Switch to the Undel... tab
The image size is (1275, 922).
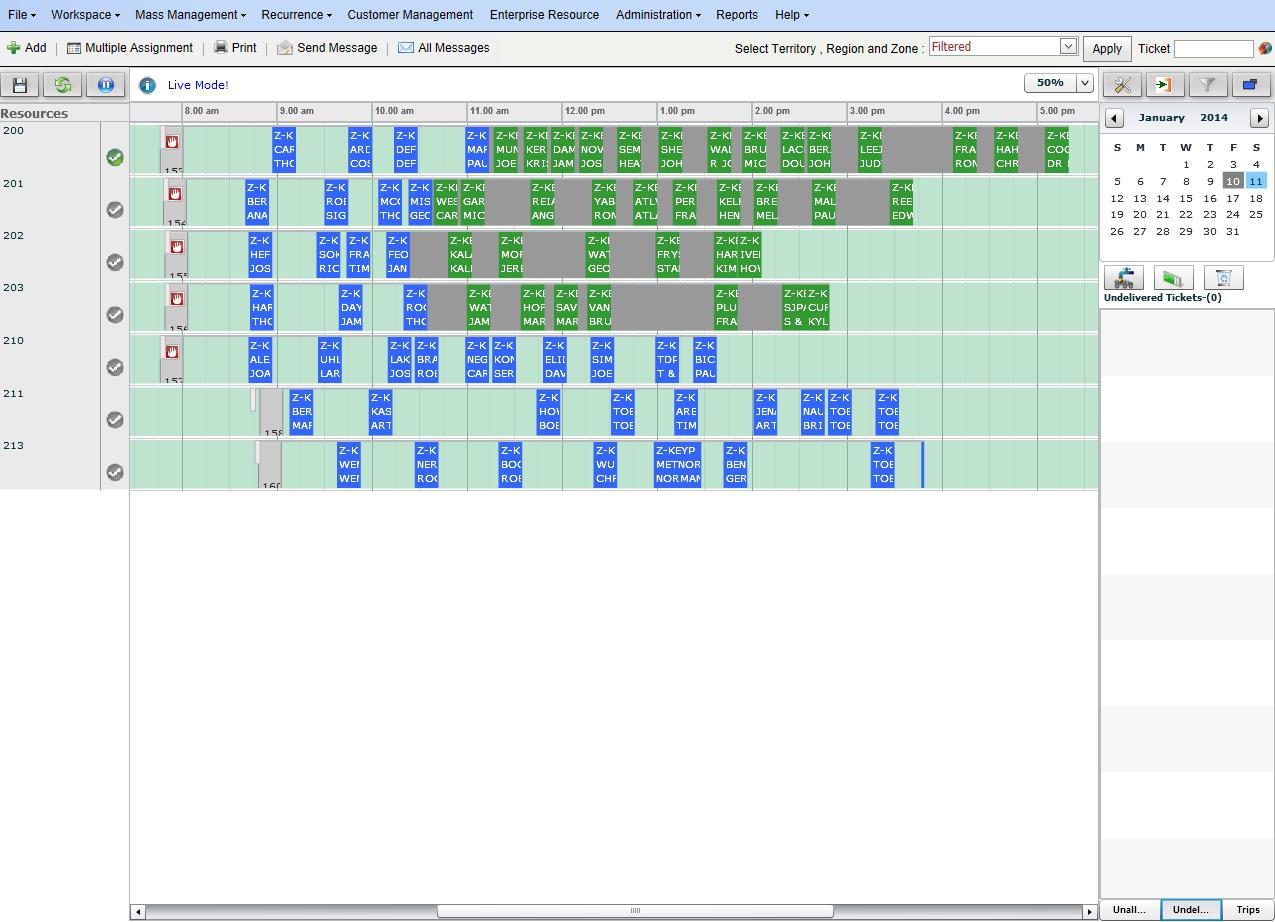point(1191,910)
